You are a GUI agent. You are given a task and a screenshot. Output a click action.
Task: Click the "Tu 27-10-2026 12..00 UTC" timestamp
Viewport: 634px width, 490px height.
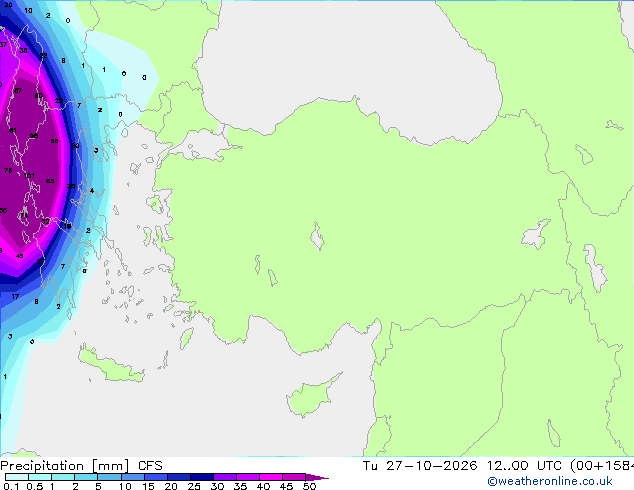click(x=462, y=466)
